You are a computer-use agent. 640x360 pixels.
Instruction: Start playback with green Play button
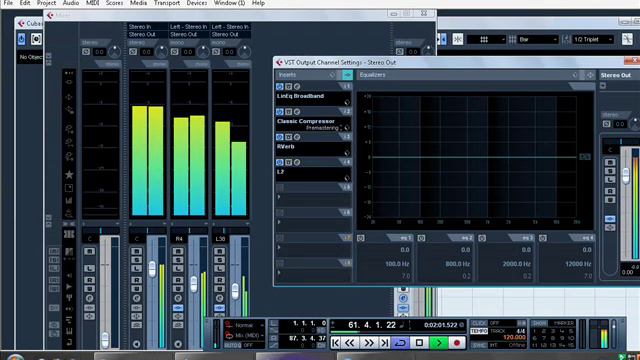(438, 343)
